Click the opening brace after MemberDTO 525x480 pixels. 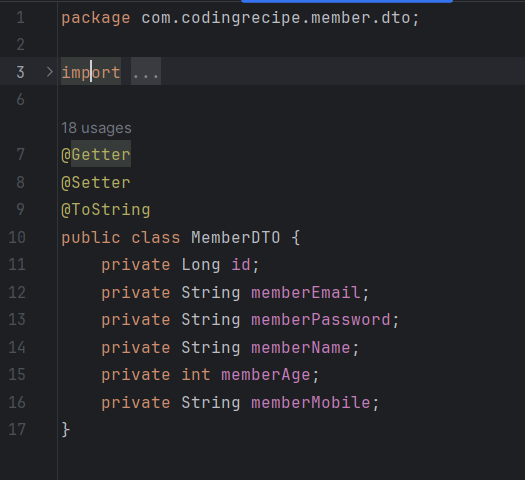point(296,238)
